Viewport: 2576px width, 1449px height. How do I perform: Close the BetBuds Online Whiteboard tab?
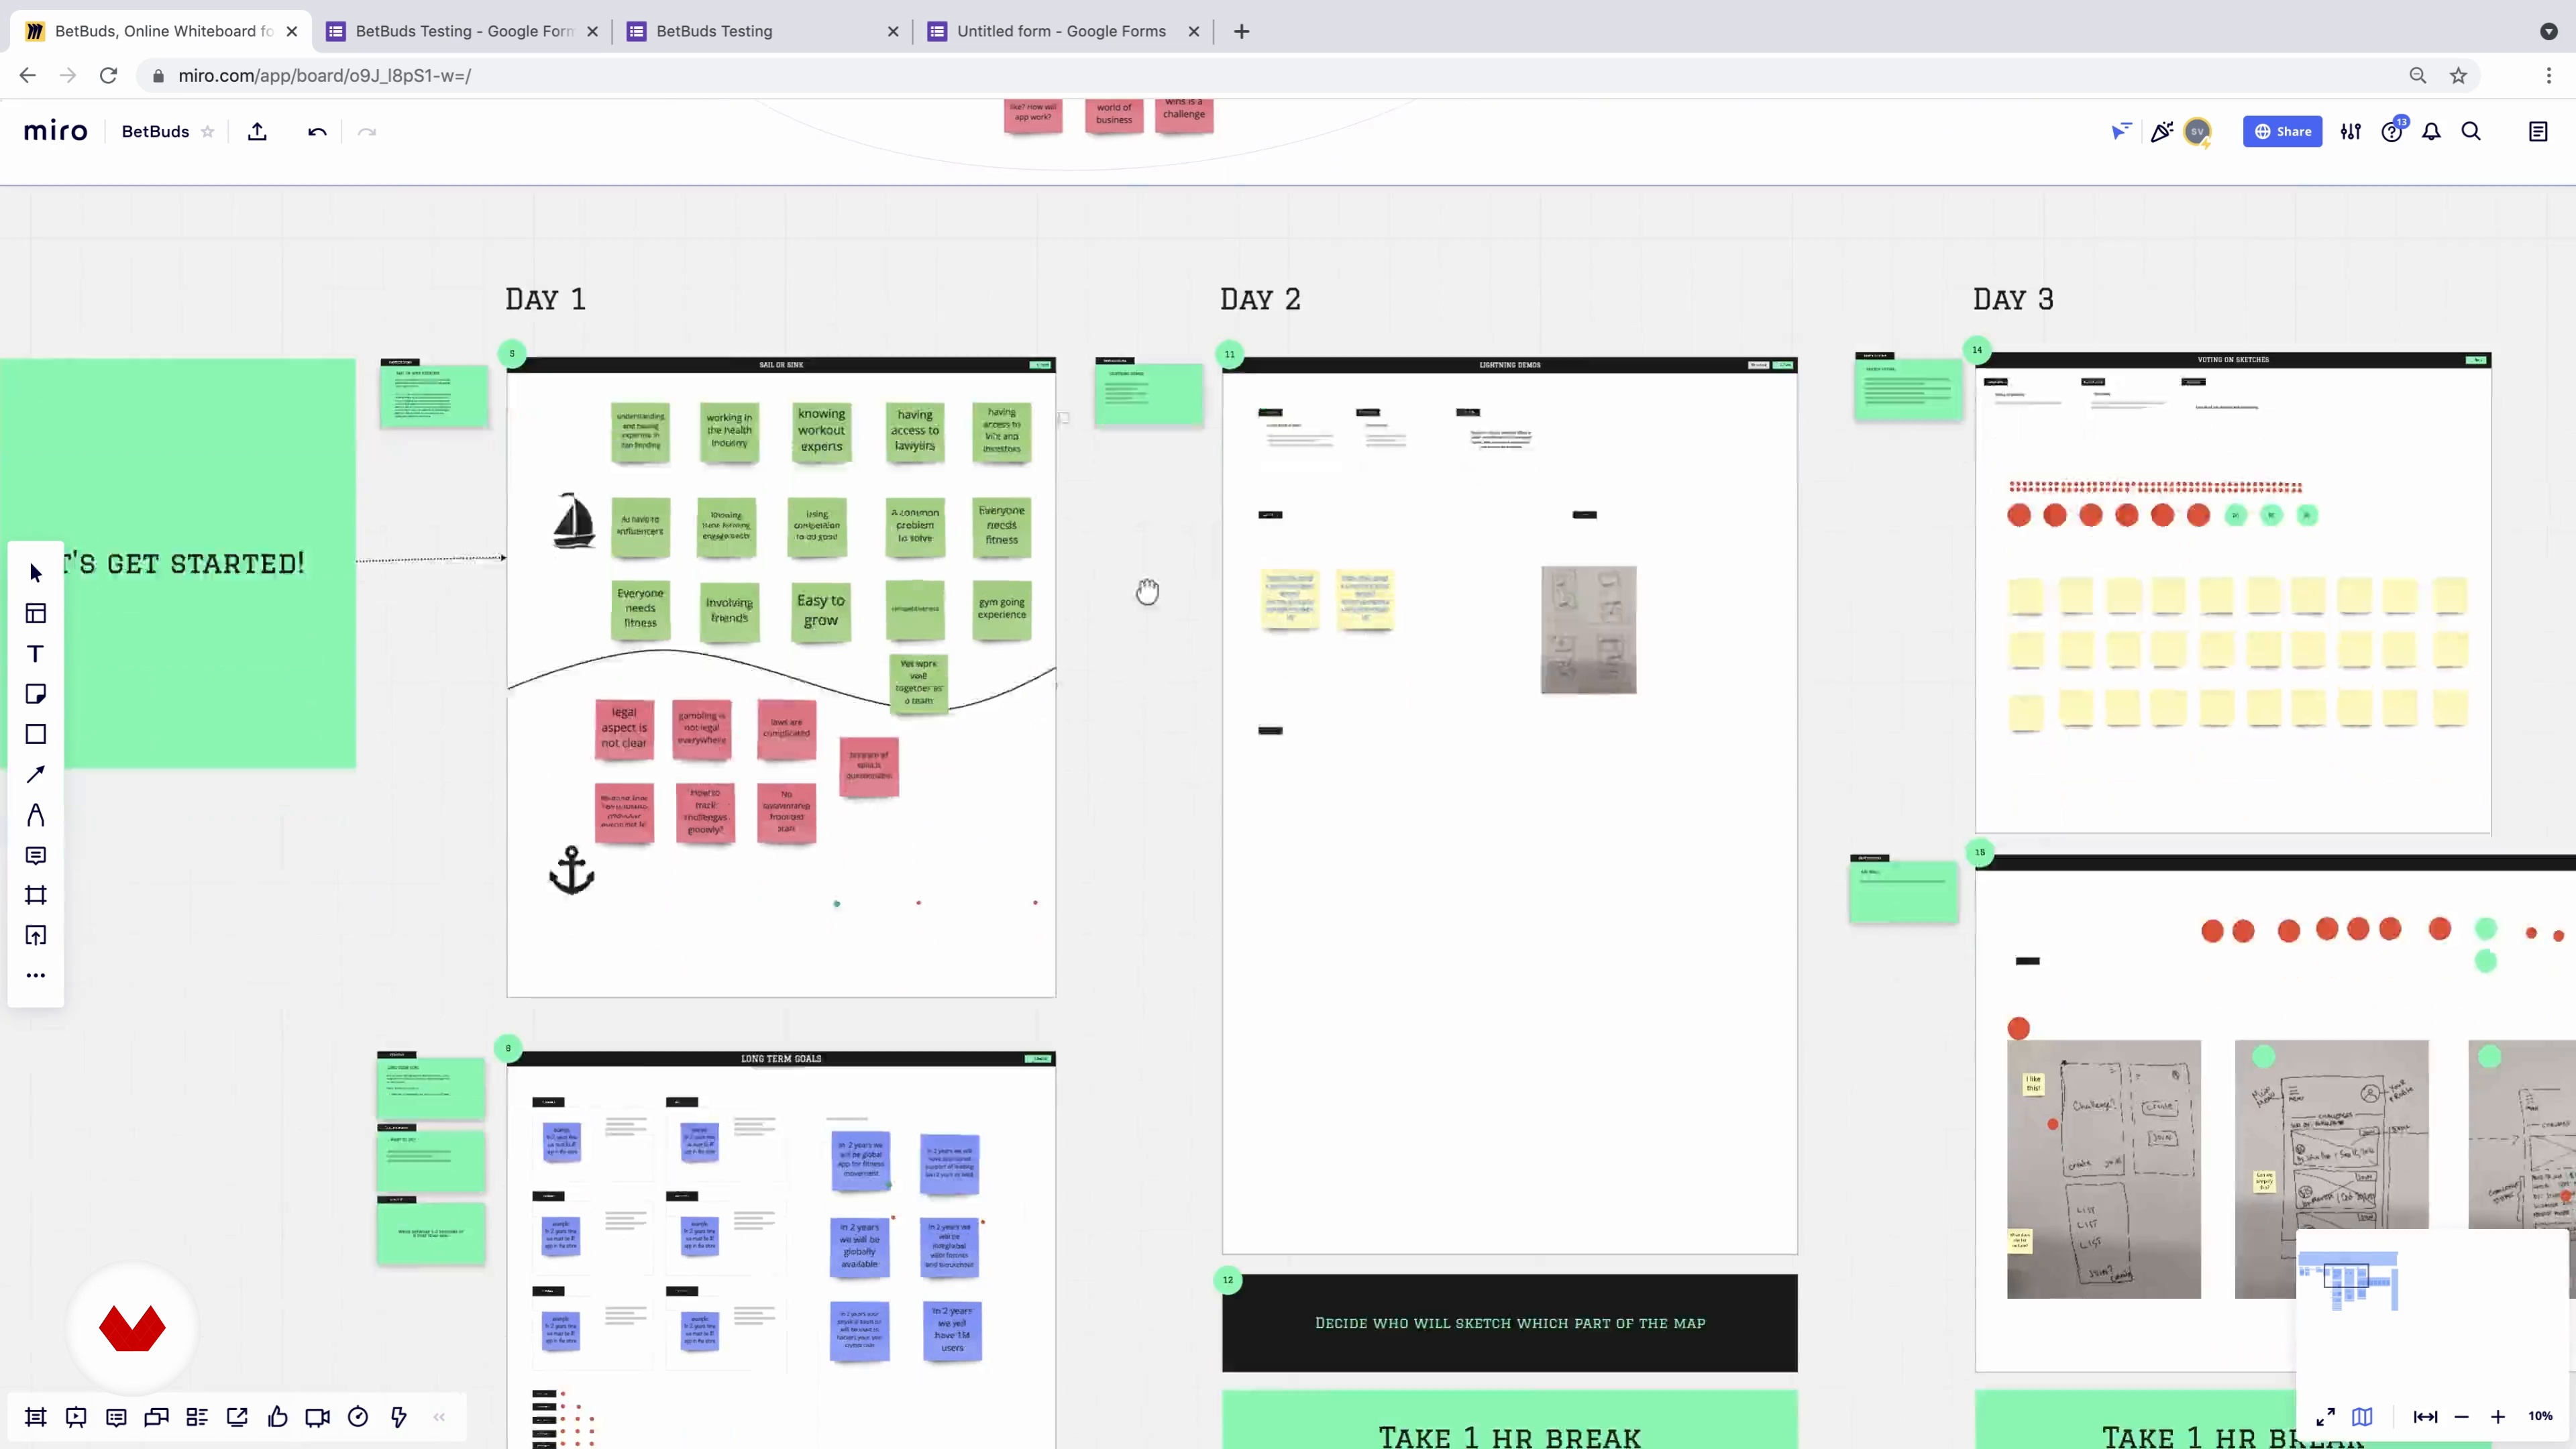[292, 31]
